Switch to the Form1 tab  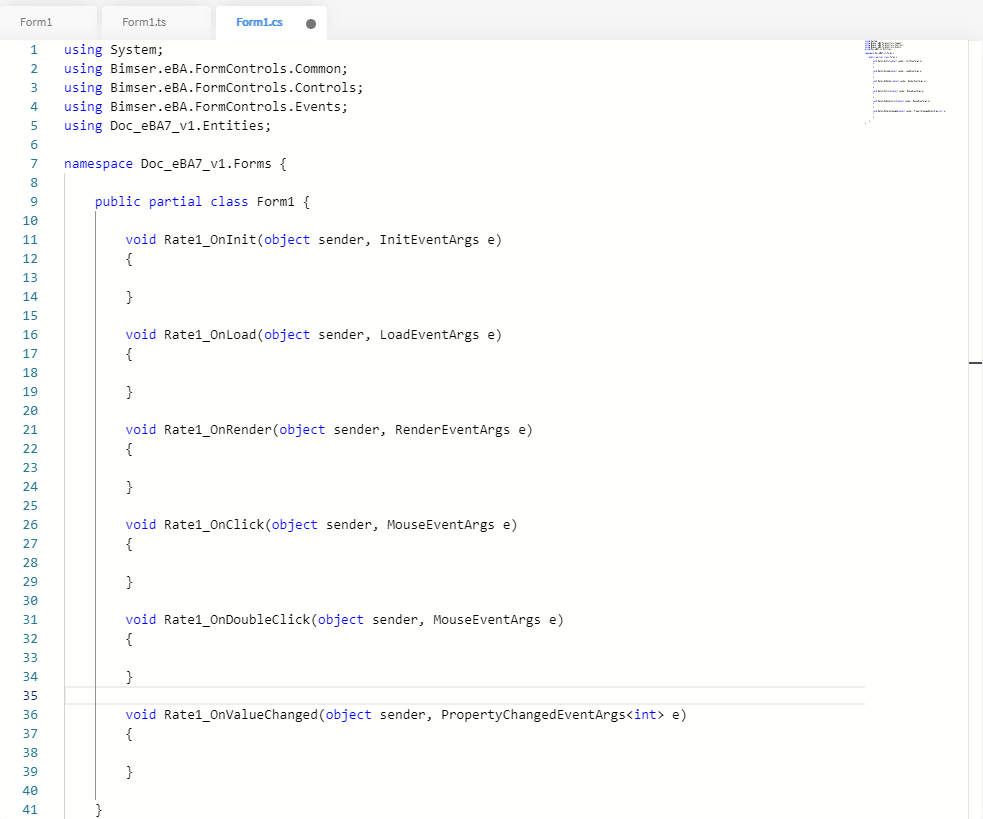pyautogui.click(x=36, y=22)
